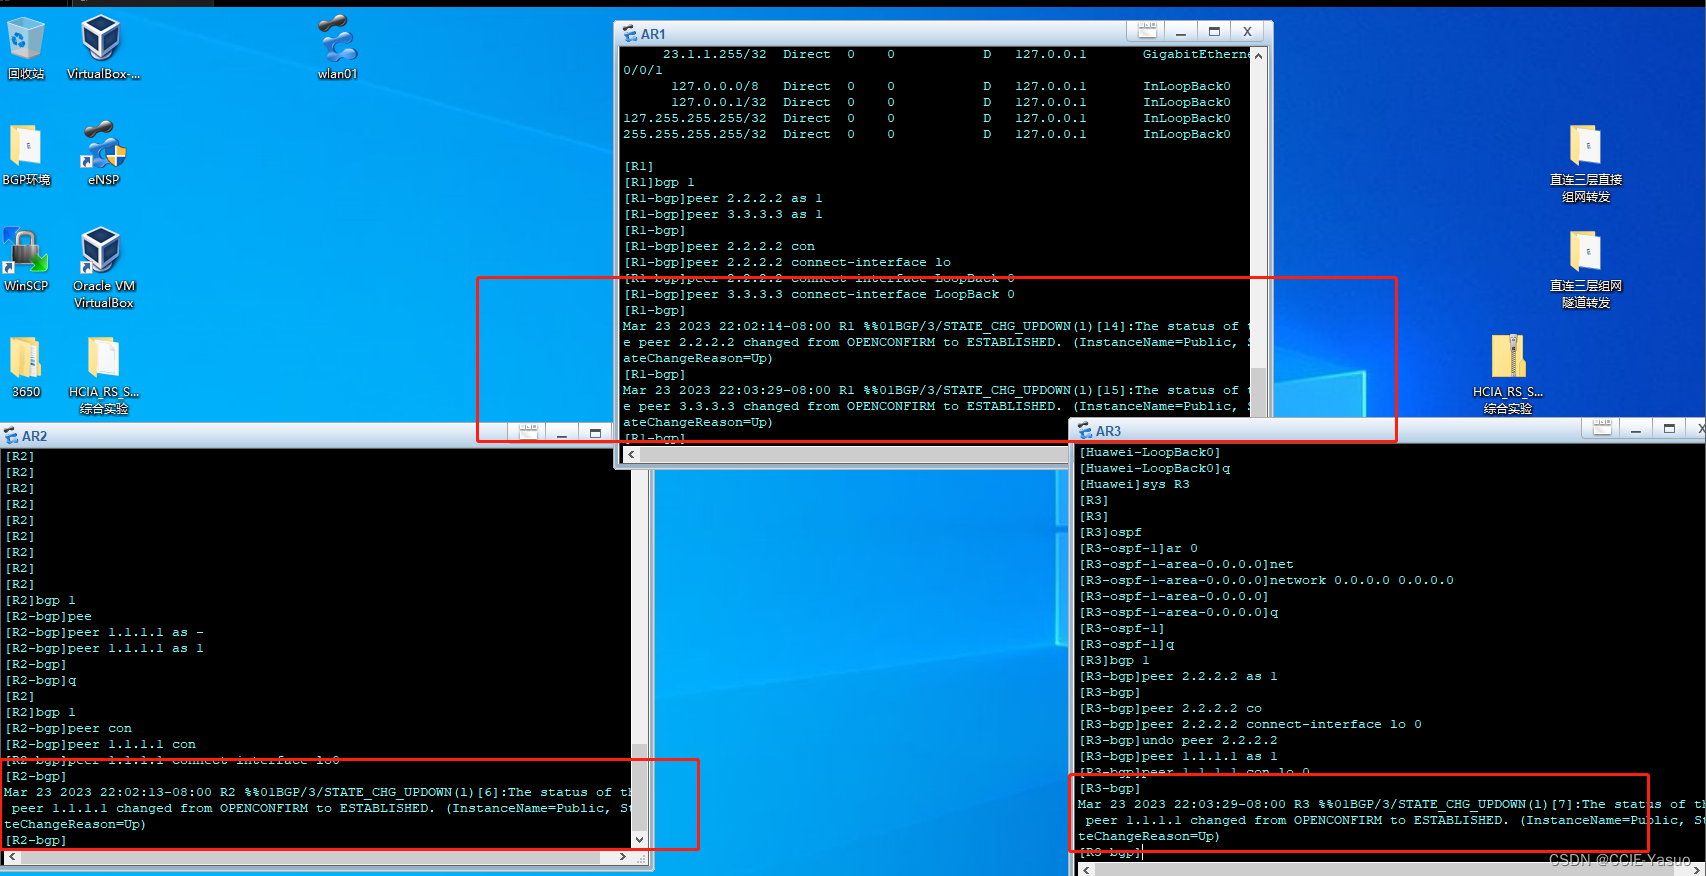Click the AR2 window title icon
1706x876 pixels.
pos(11,436)
